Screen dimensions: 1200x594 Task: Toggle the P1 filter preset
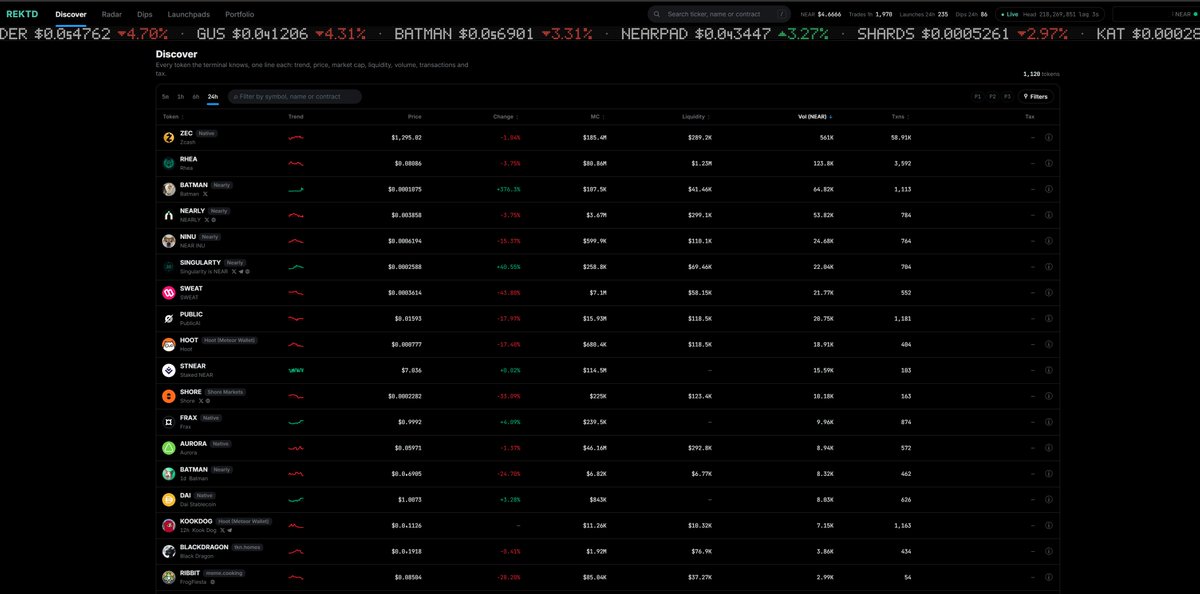978,97
